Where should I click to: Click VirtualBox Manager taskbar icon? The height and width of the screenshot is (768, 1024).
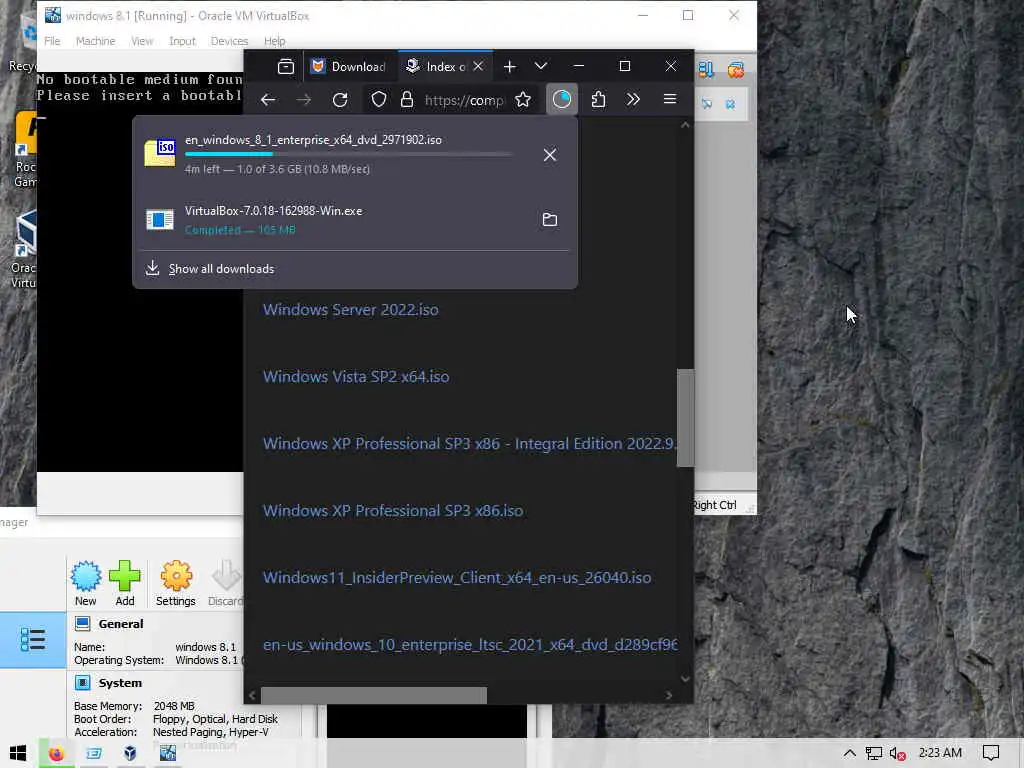click(131, 754)
